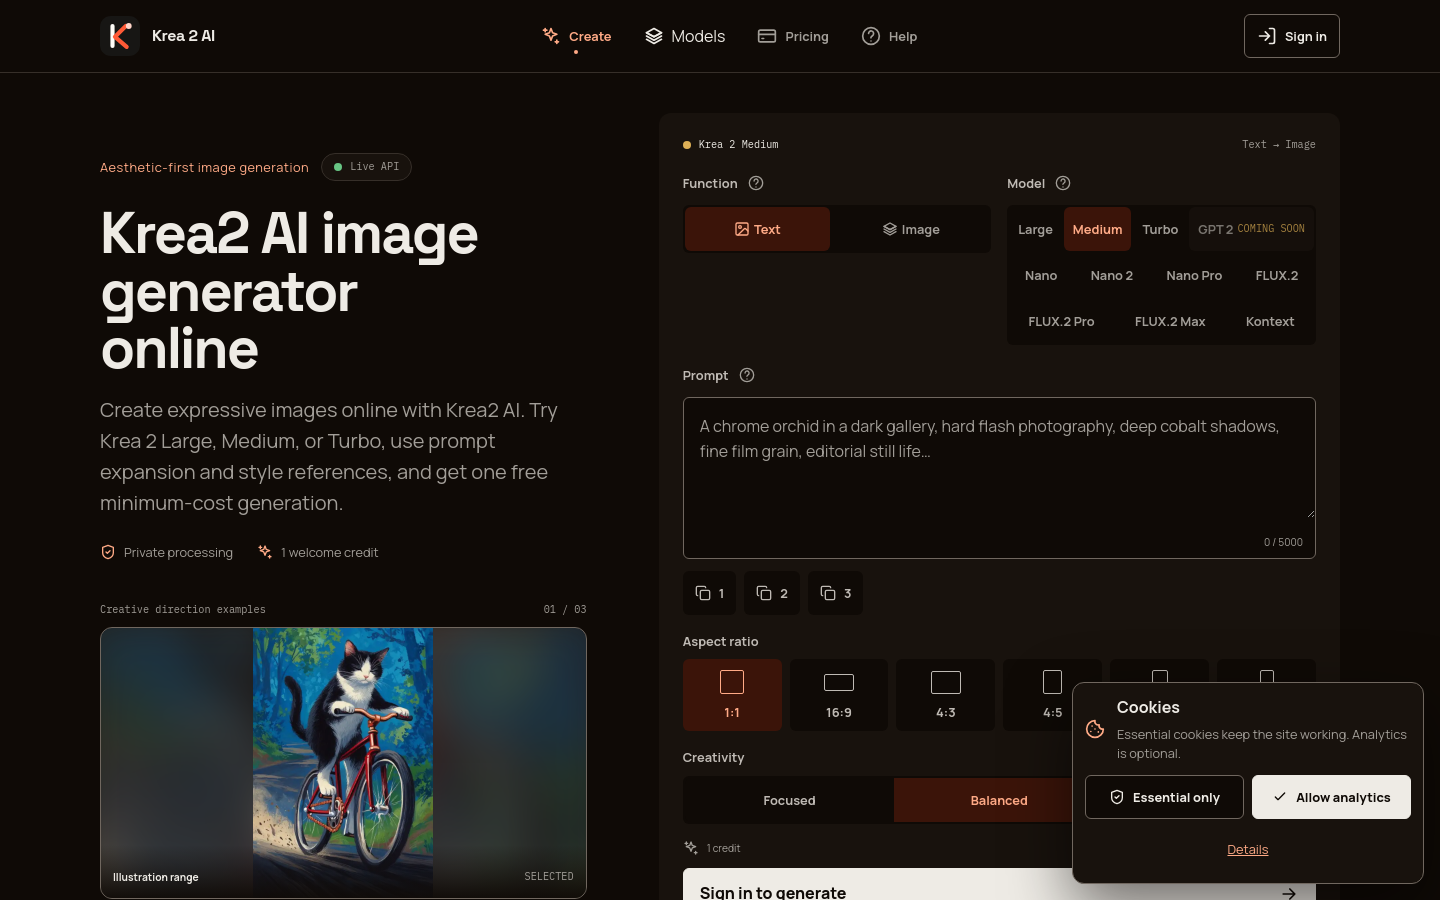Image resolution: width=1440 pixels, height=900 pixels.
Task: Click the Krea 2 AI brand name
Action: (x=183, y=36)
